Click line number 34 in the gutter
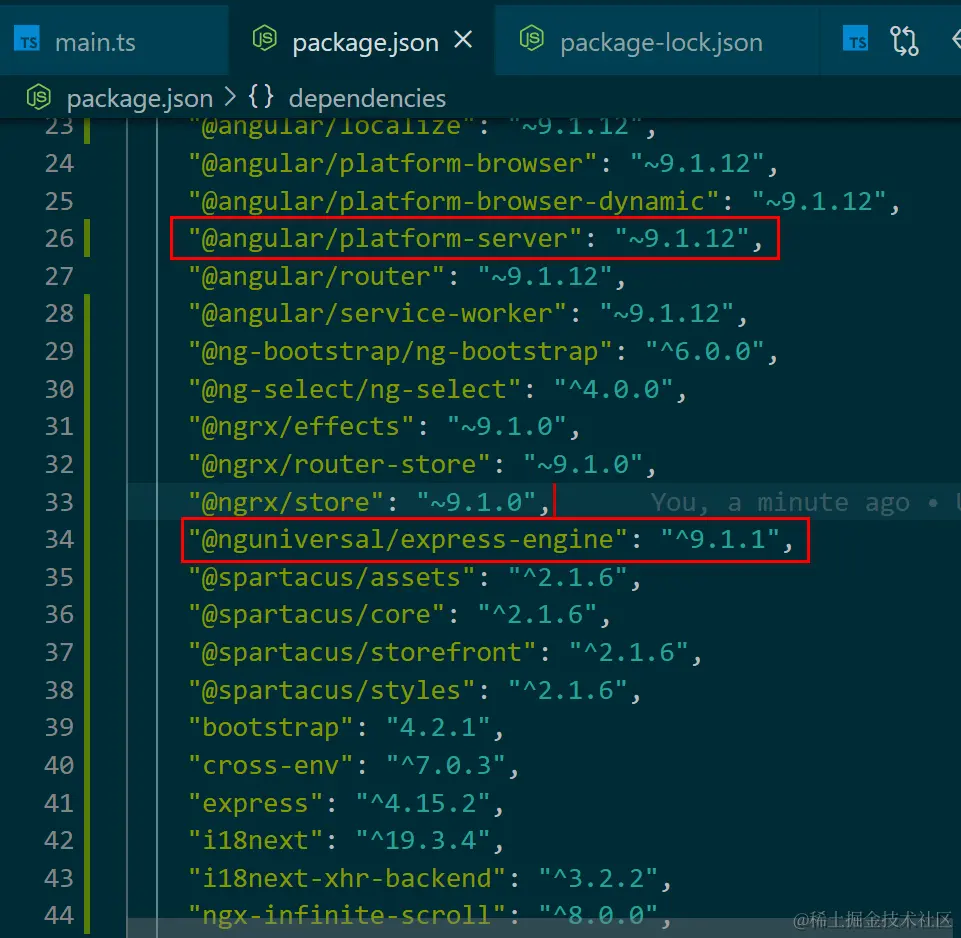 (x=59, y=540)
